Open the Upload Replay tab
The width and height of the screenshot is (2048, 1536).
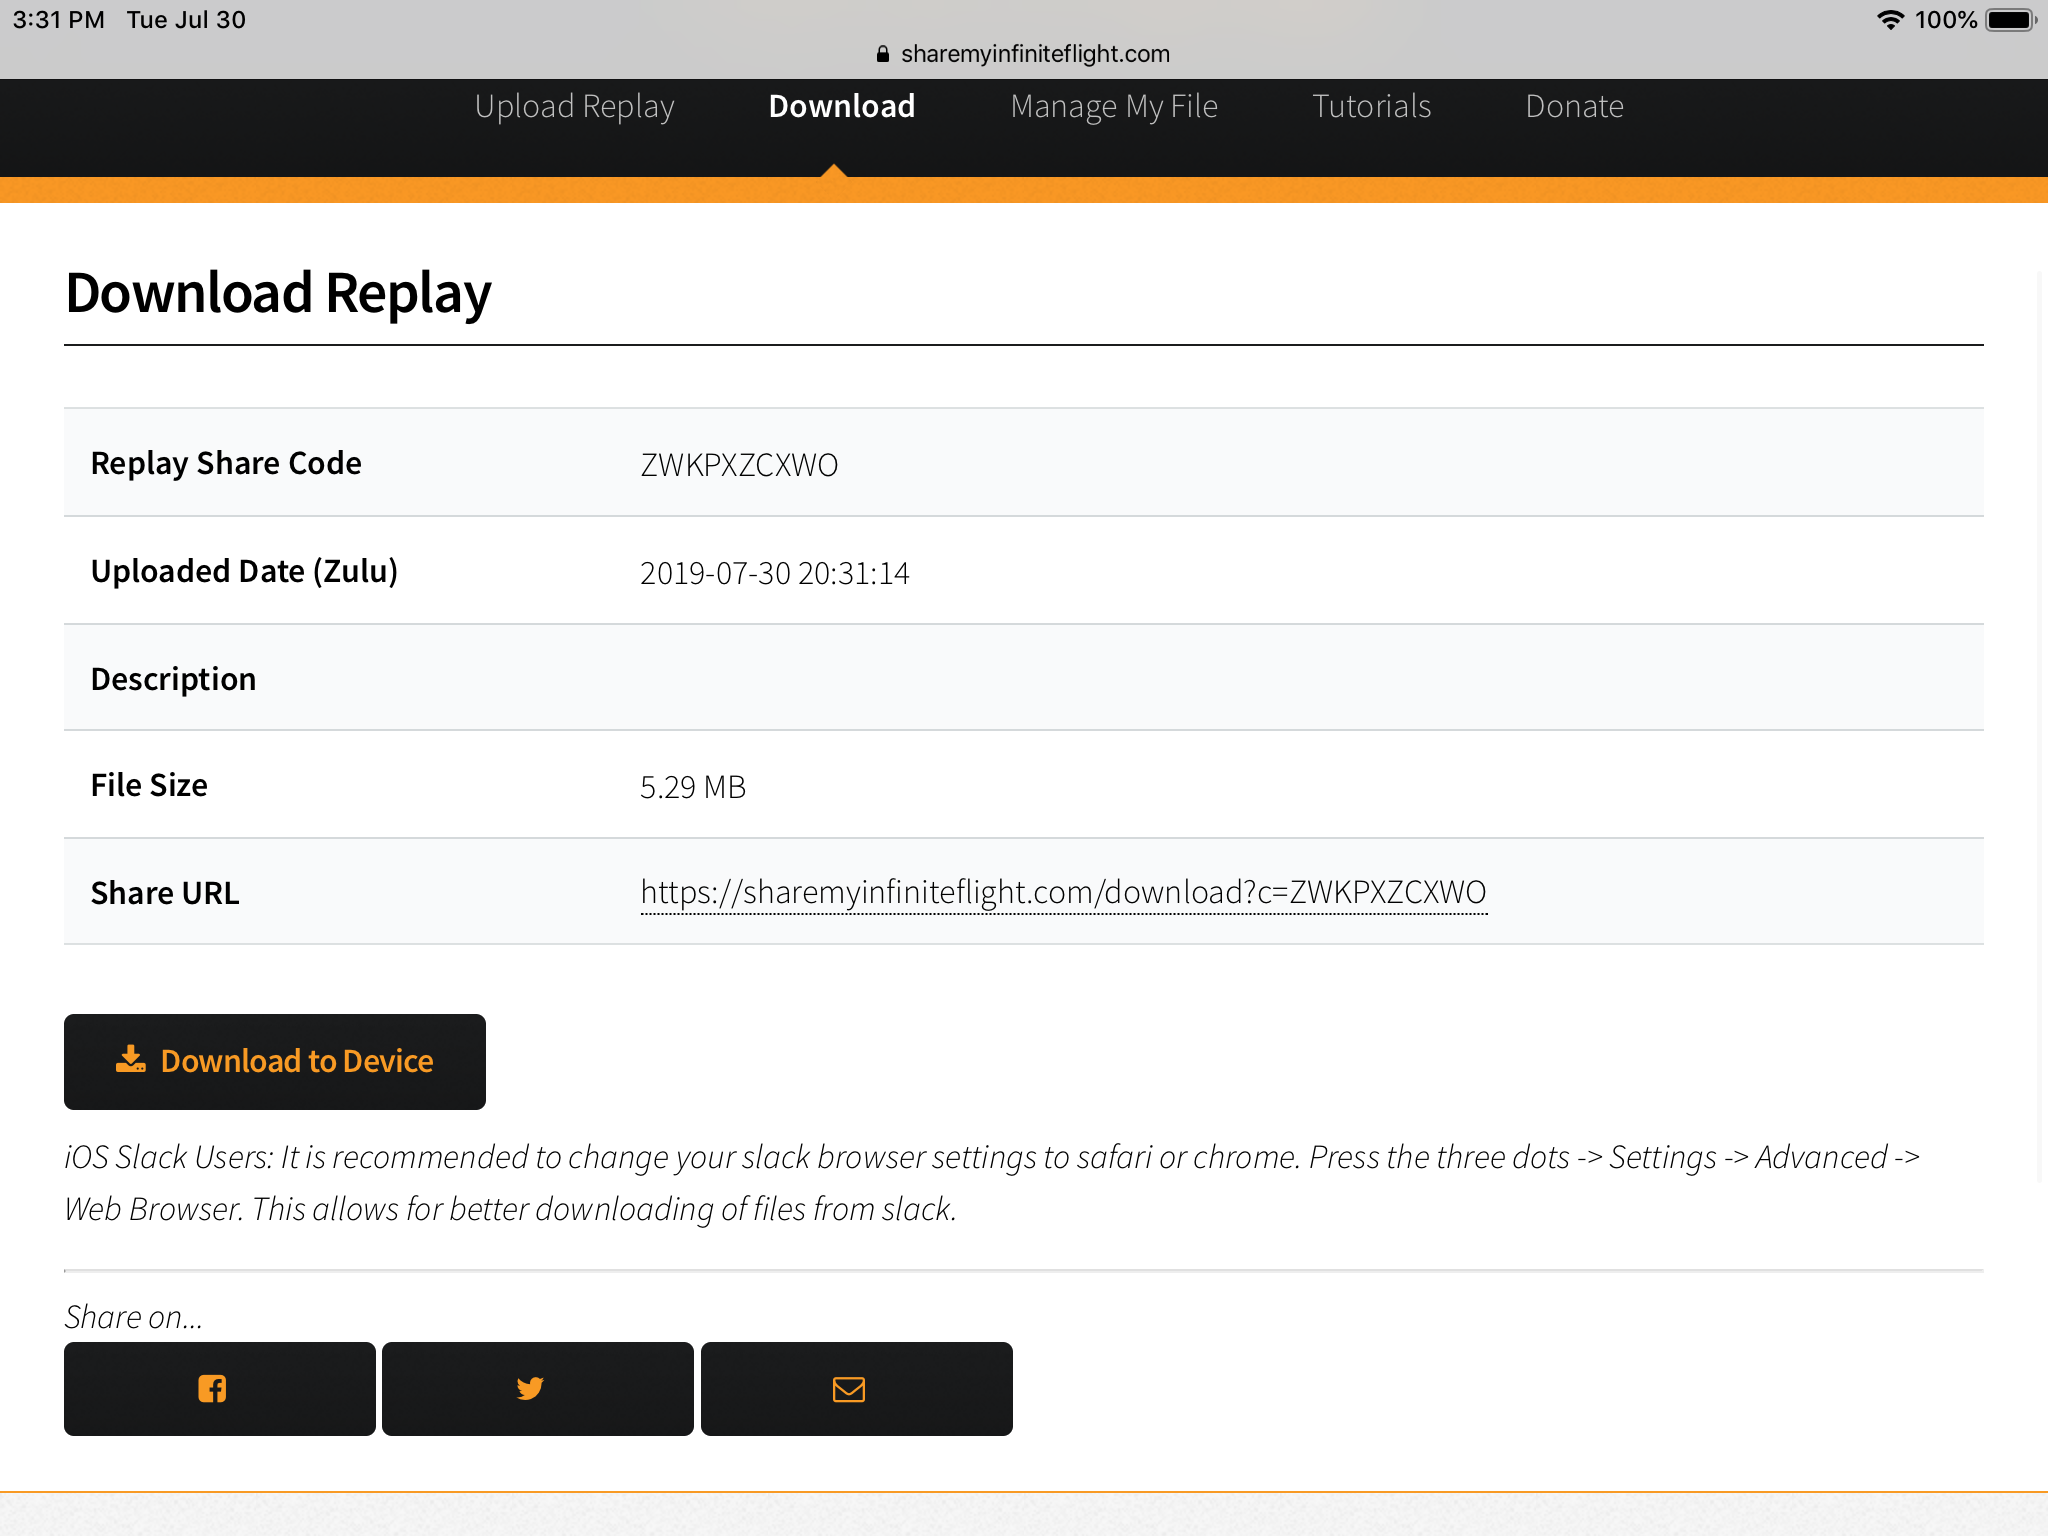click(574, 107)
